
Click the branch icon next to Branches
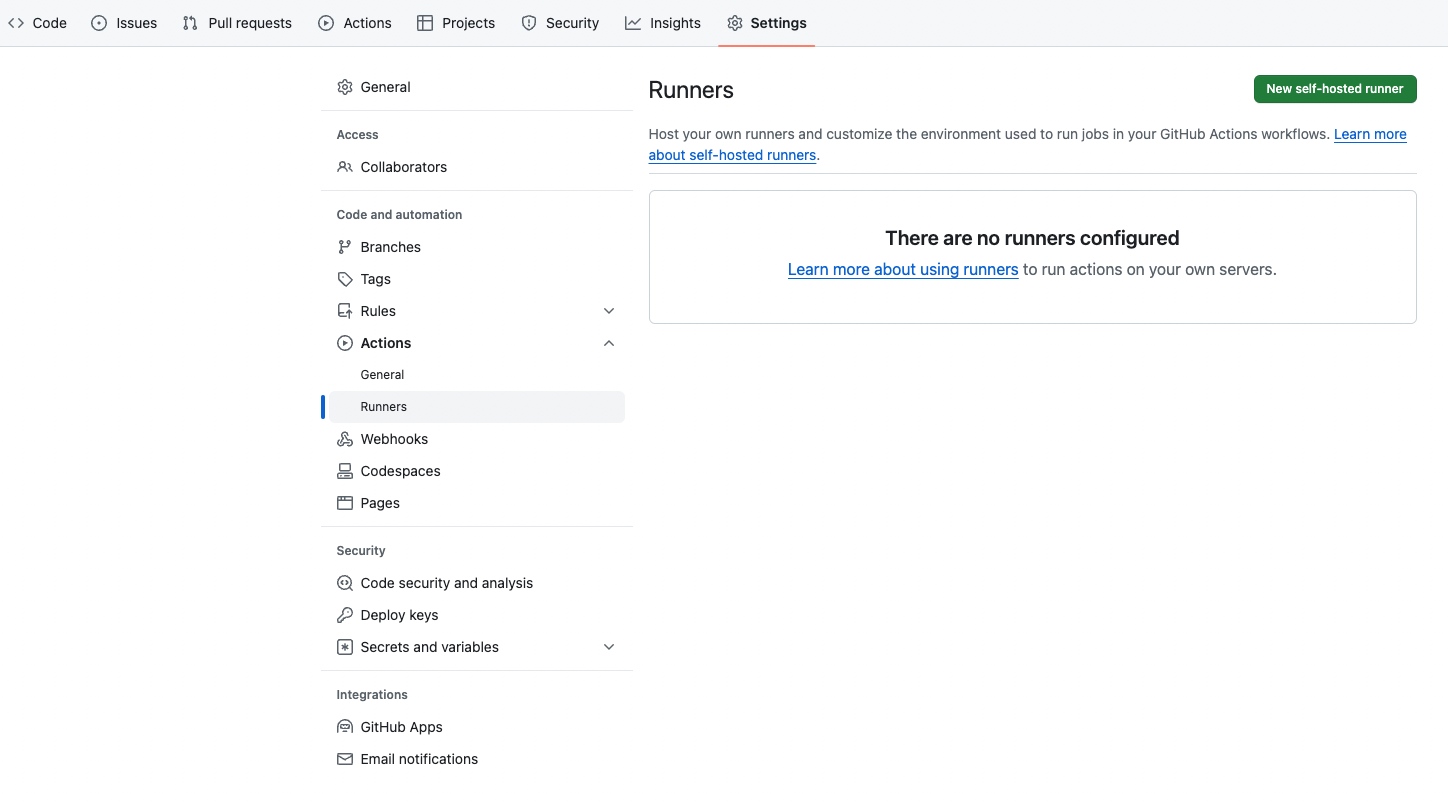point(345,247)
